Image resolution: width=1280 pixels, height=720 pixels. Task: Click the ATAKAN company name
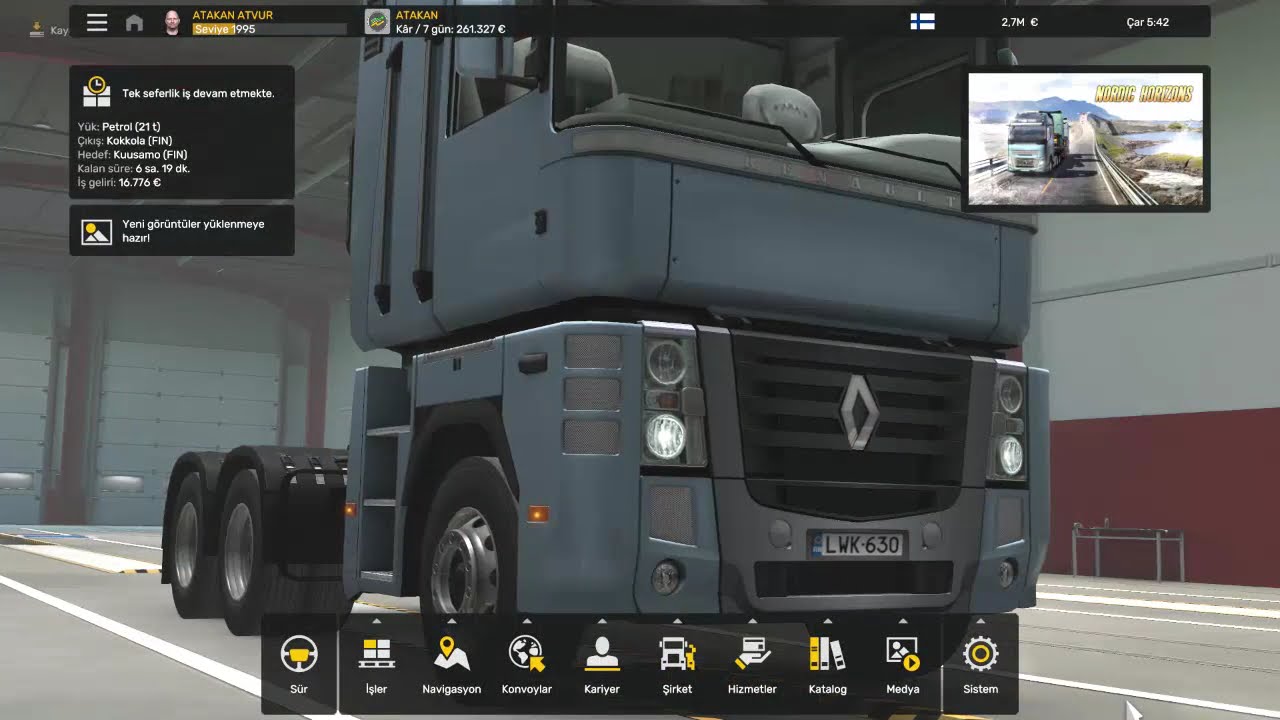[x=417, y=15]
